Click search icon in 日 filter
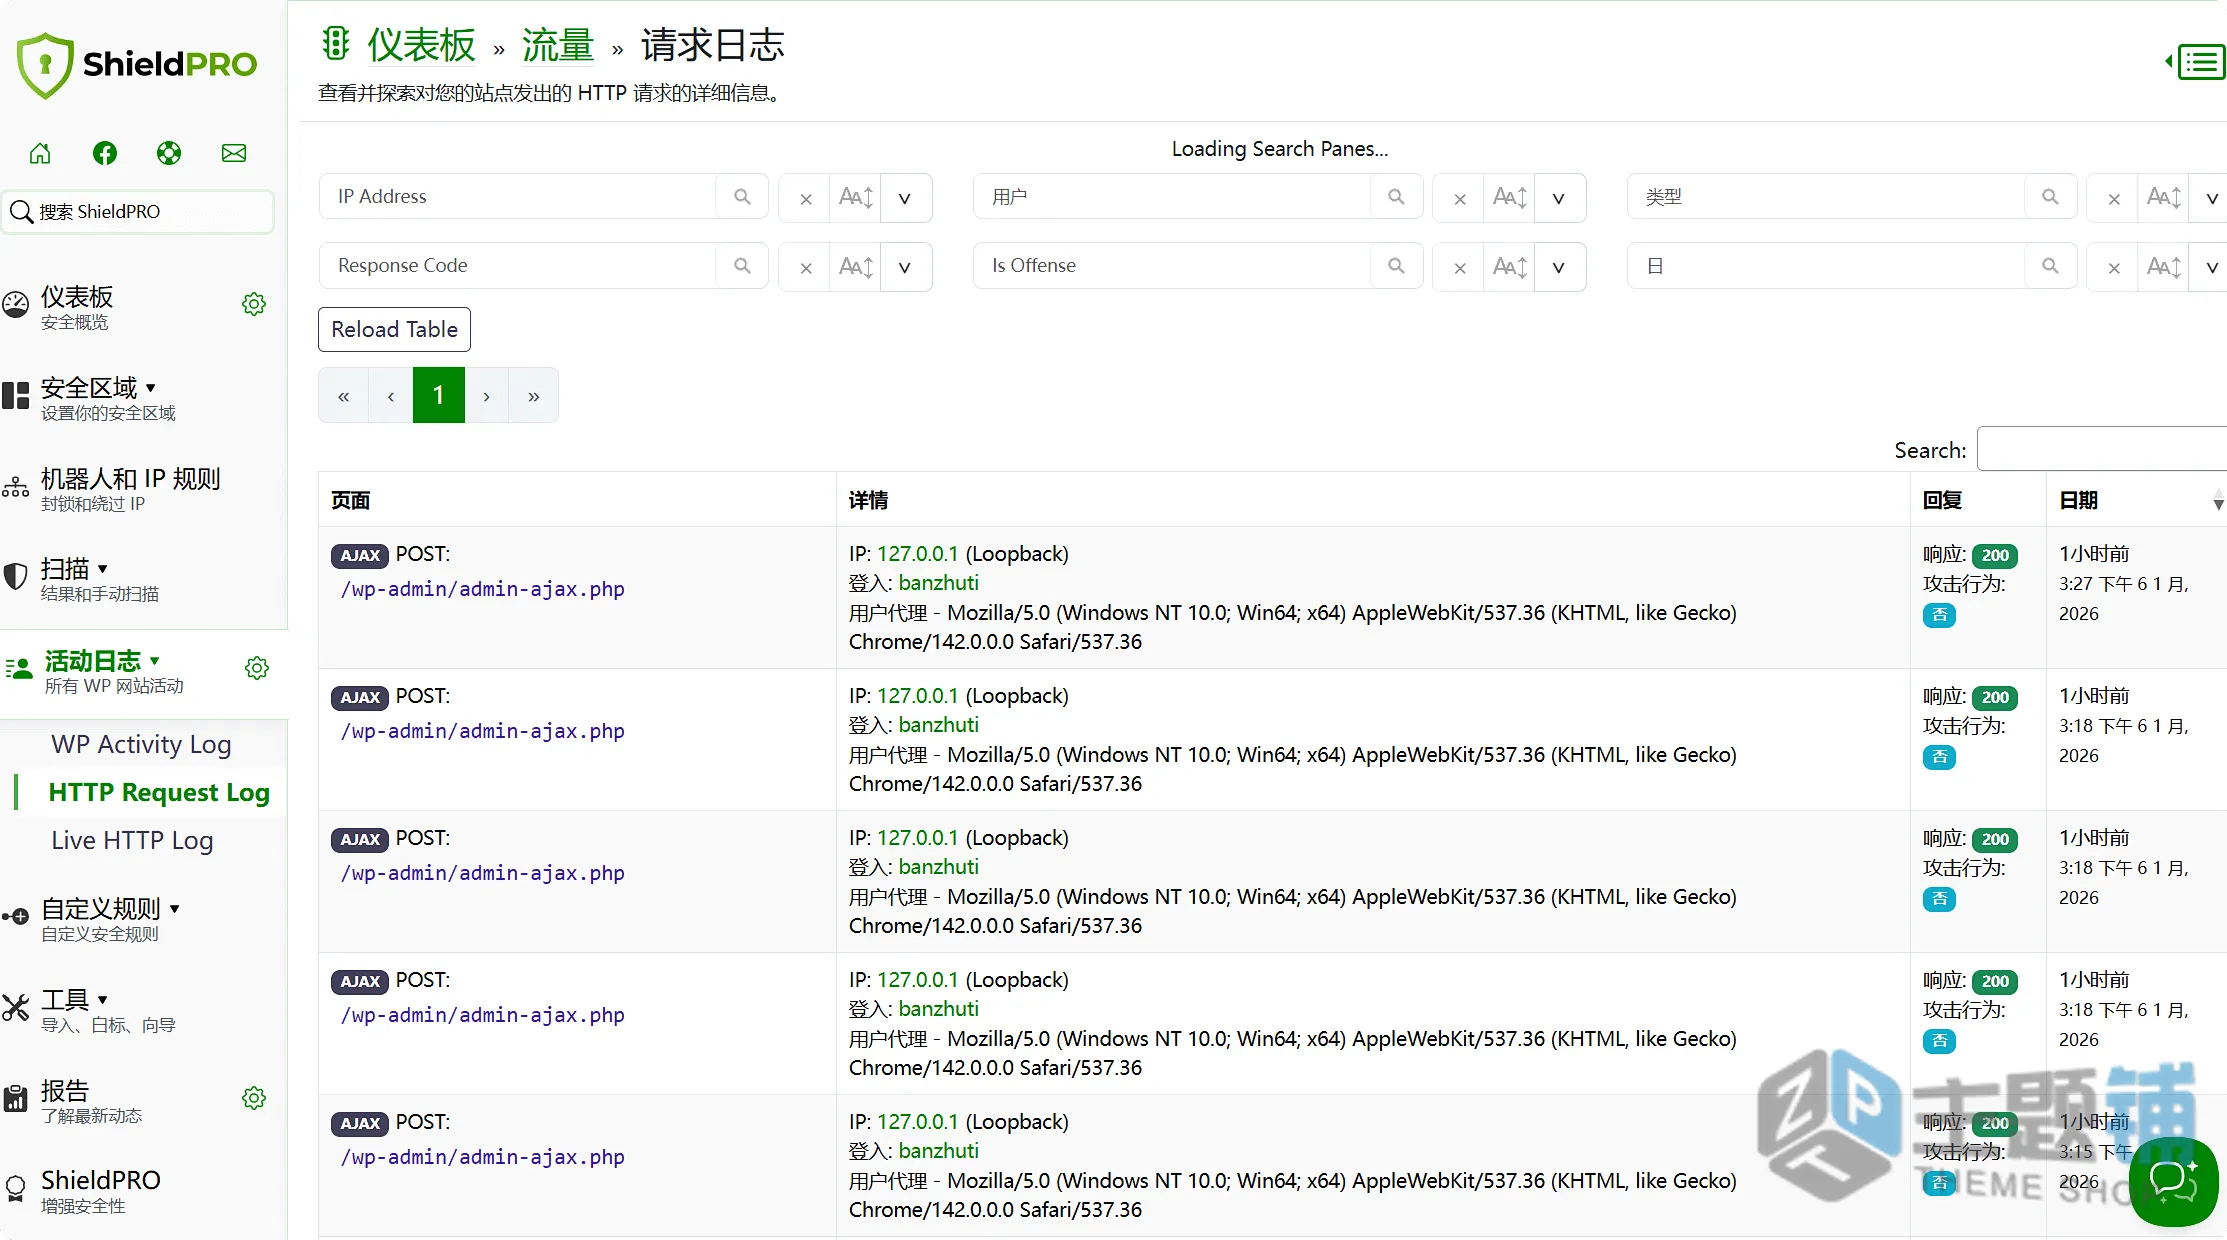The image size is (2227, 1240). 2050,266
